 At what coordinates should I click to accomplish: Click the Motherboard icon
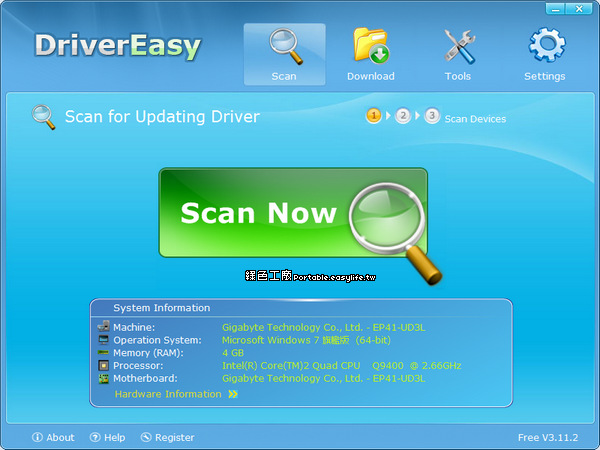click(103, 379)
